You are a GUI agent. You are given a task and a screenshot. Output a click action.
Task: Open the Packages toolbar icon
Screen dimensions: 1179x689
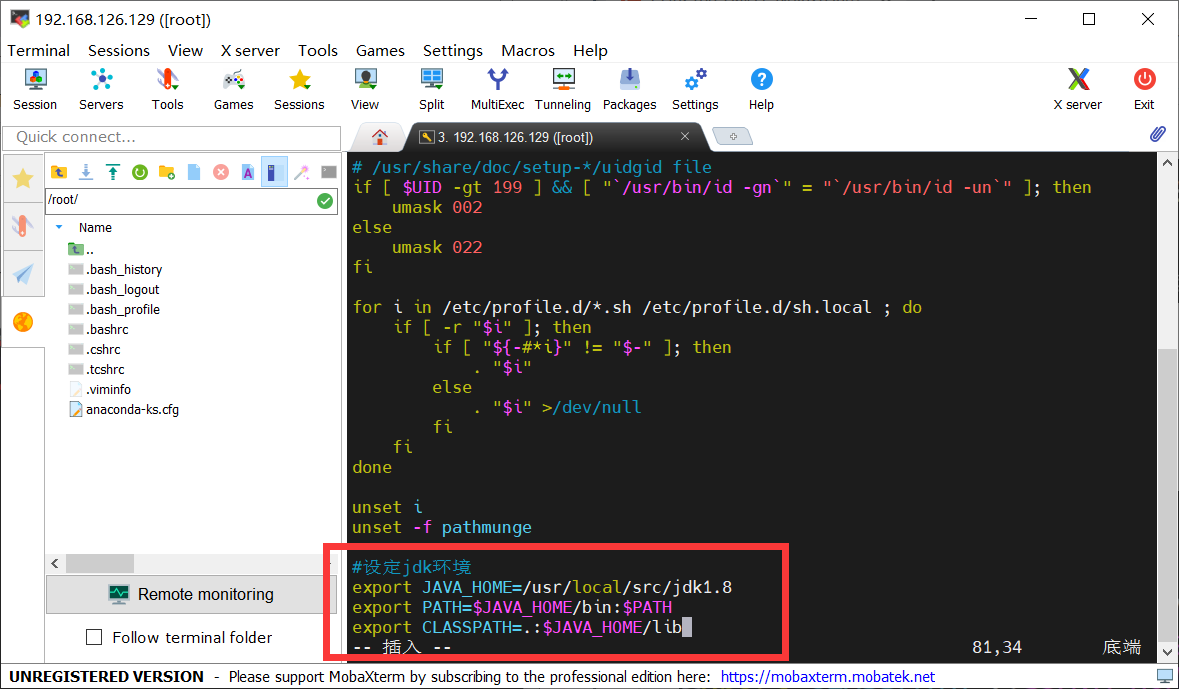629,89
